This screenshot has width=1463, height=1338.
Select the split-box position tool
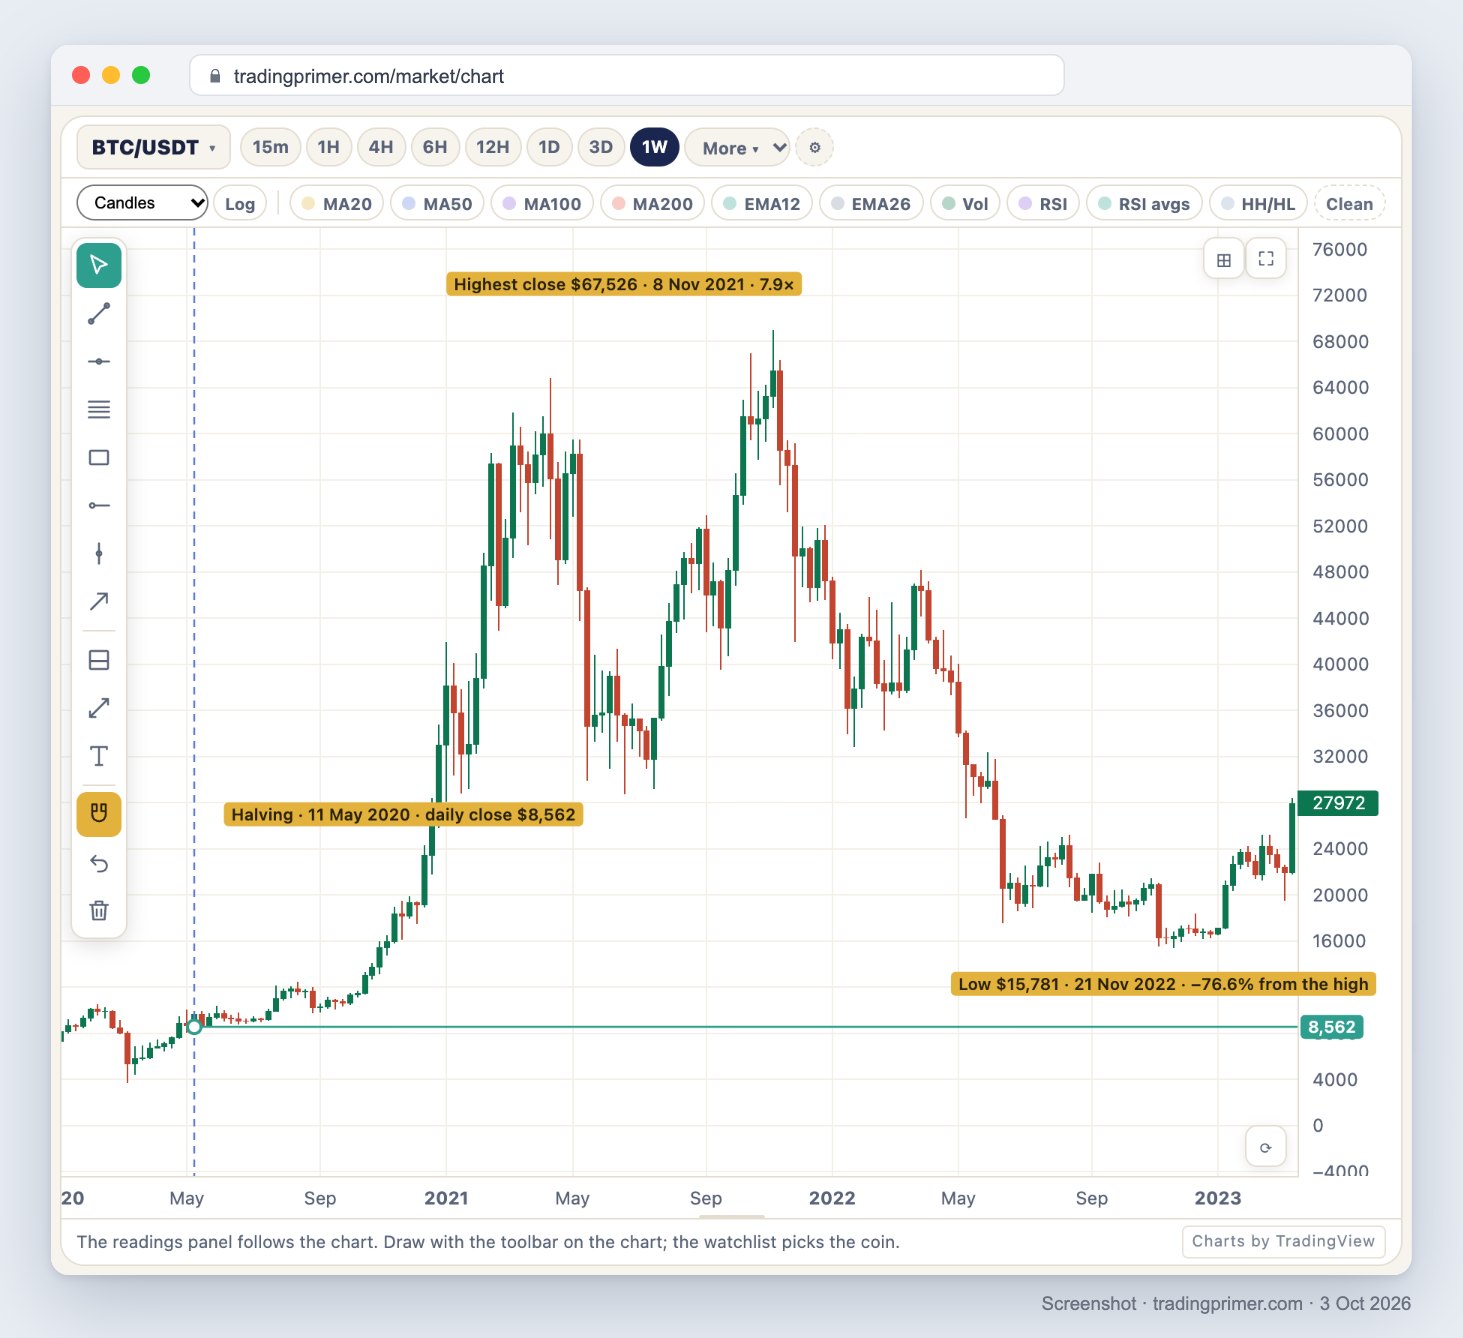coord(99,660)
